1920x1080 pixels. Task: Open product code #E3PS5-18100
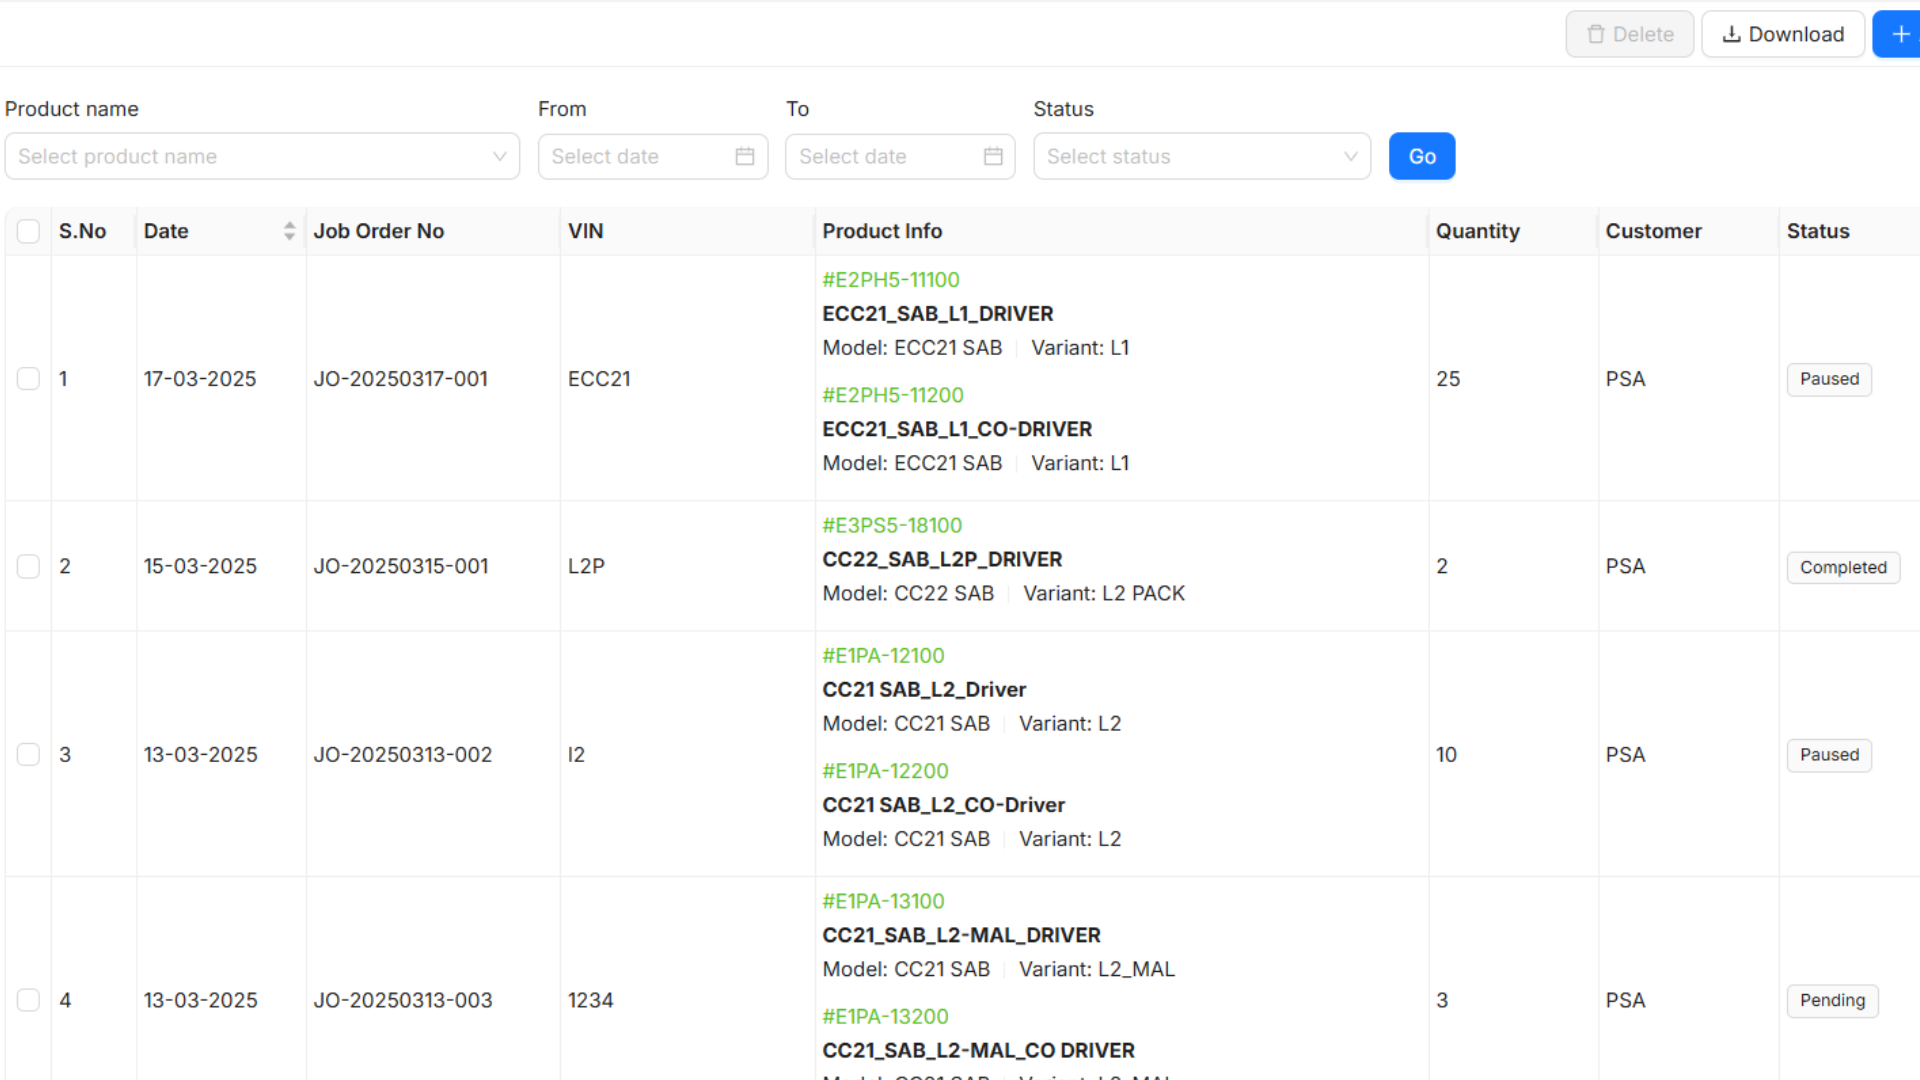click(891, 525)
